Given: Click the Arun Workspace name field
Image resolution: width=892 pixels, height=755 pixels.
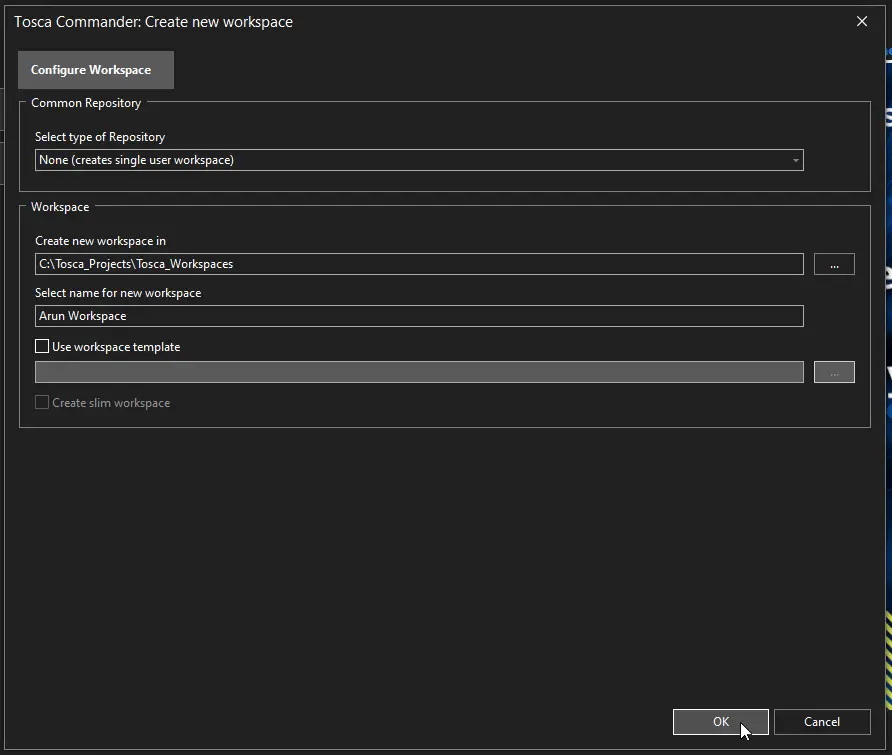Looking at the screenshot, I should tap(419, 316).
